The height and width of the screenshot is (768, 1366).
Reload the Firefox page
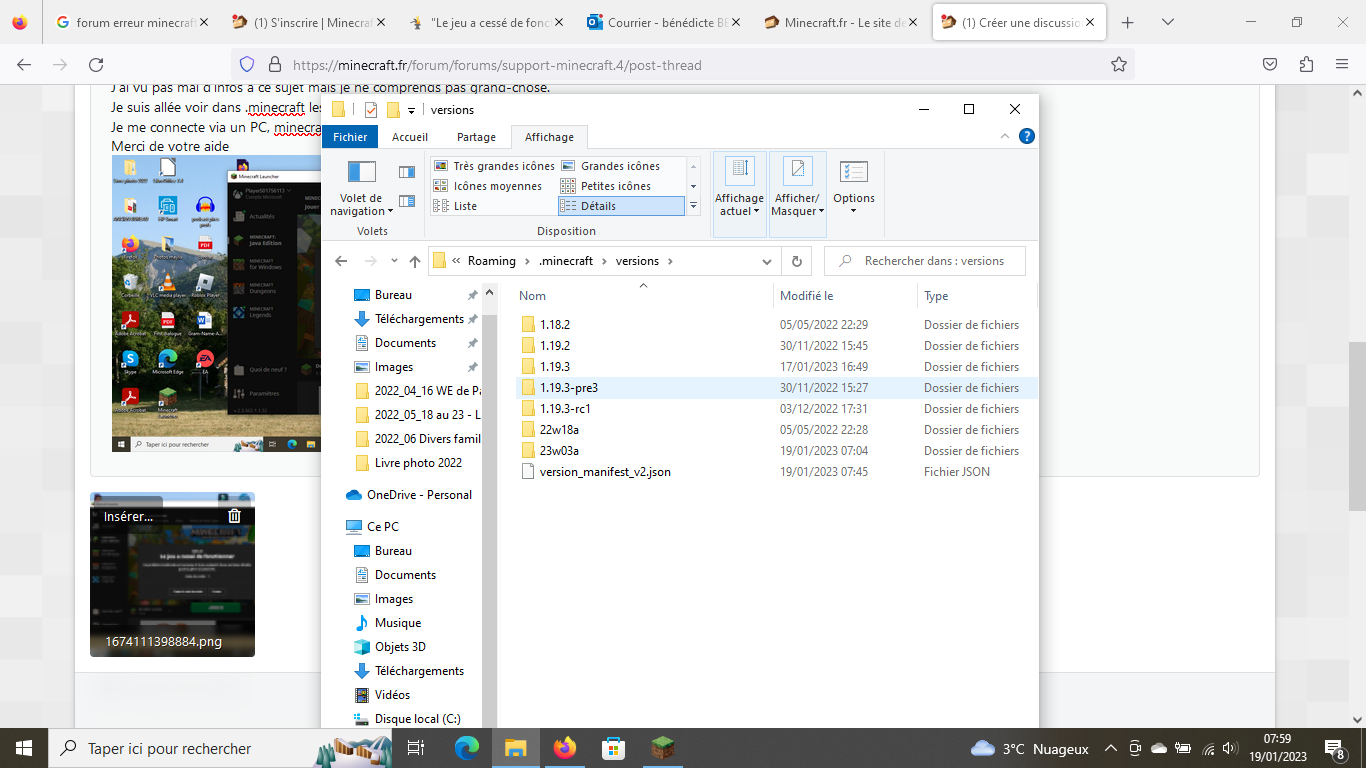tap(96, 65)
